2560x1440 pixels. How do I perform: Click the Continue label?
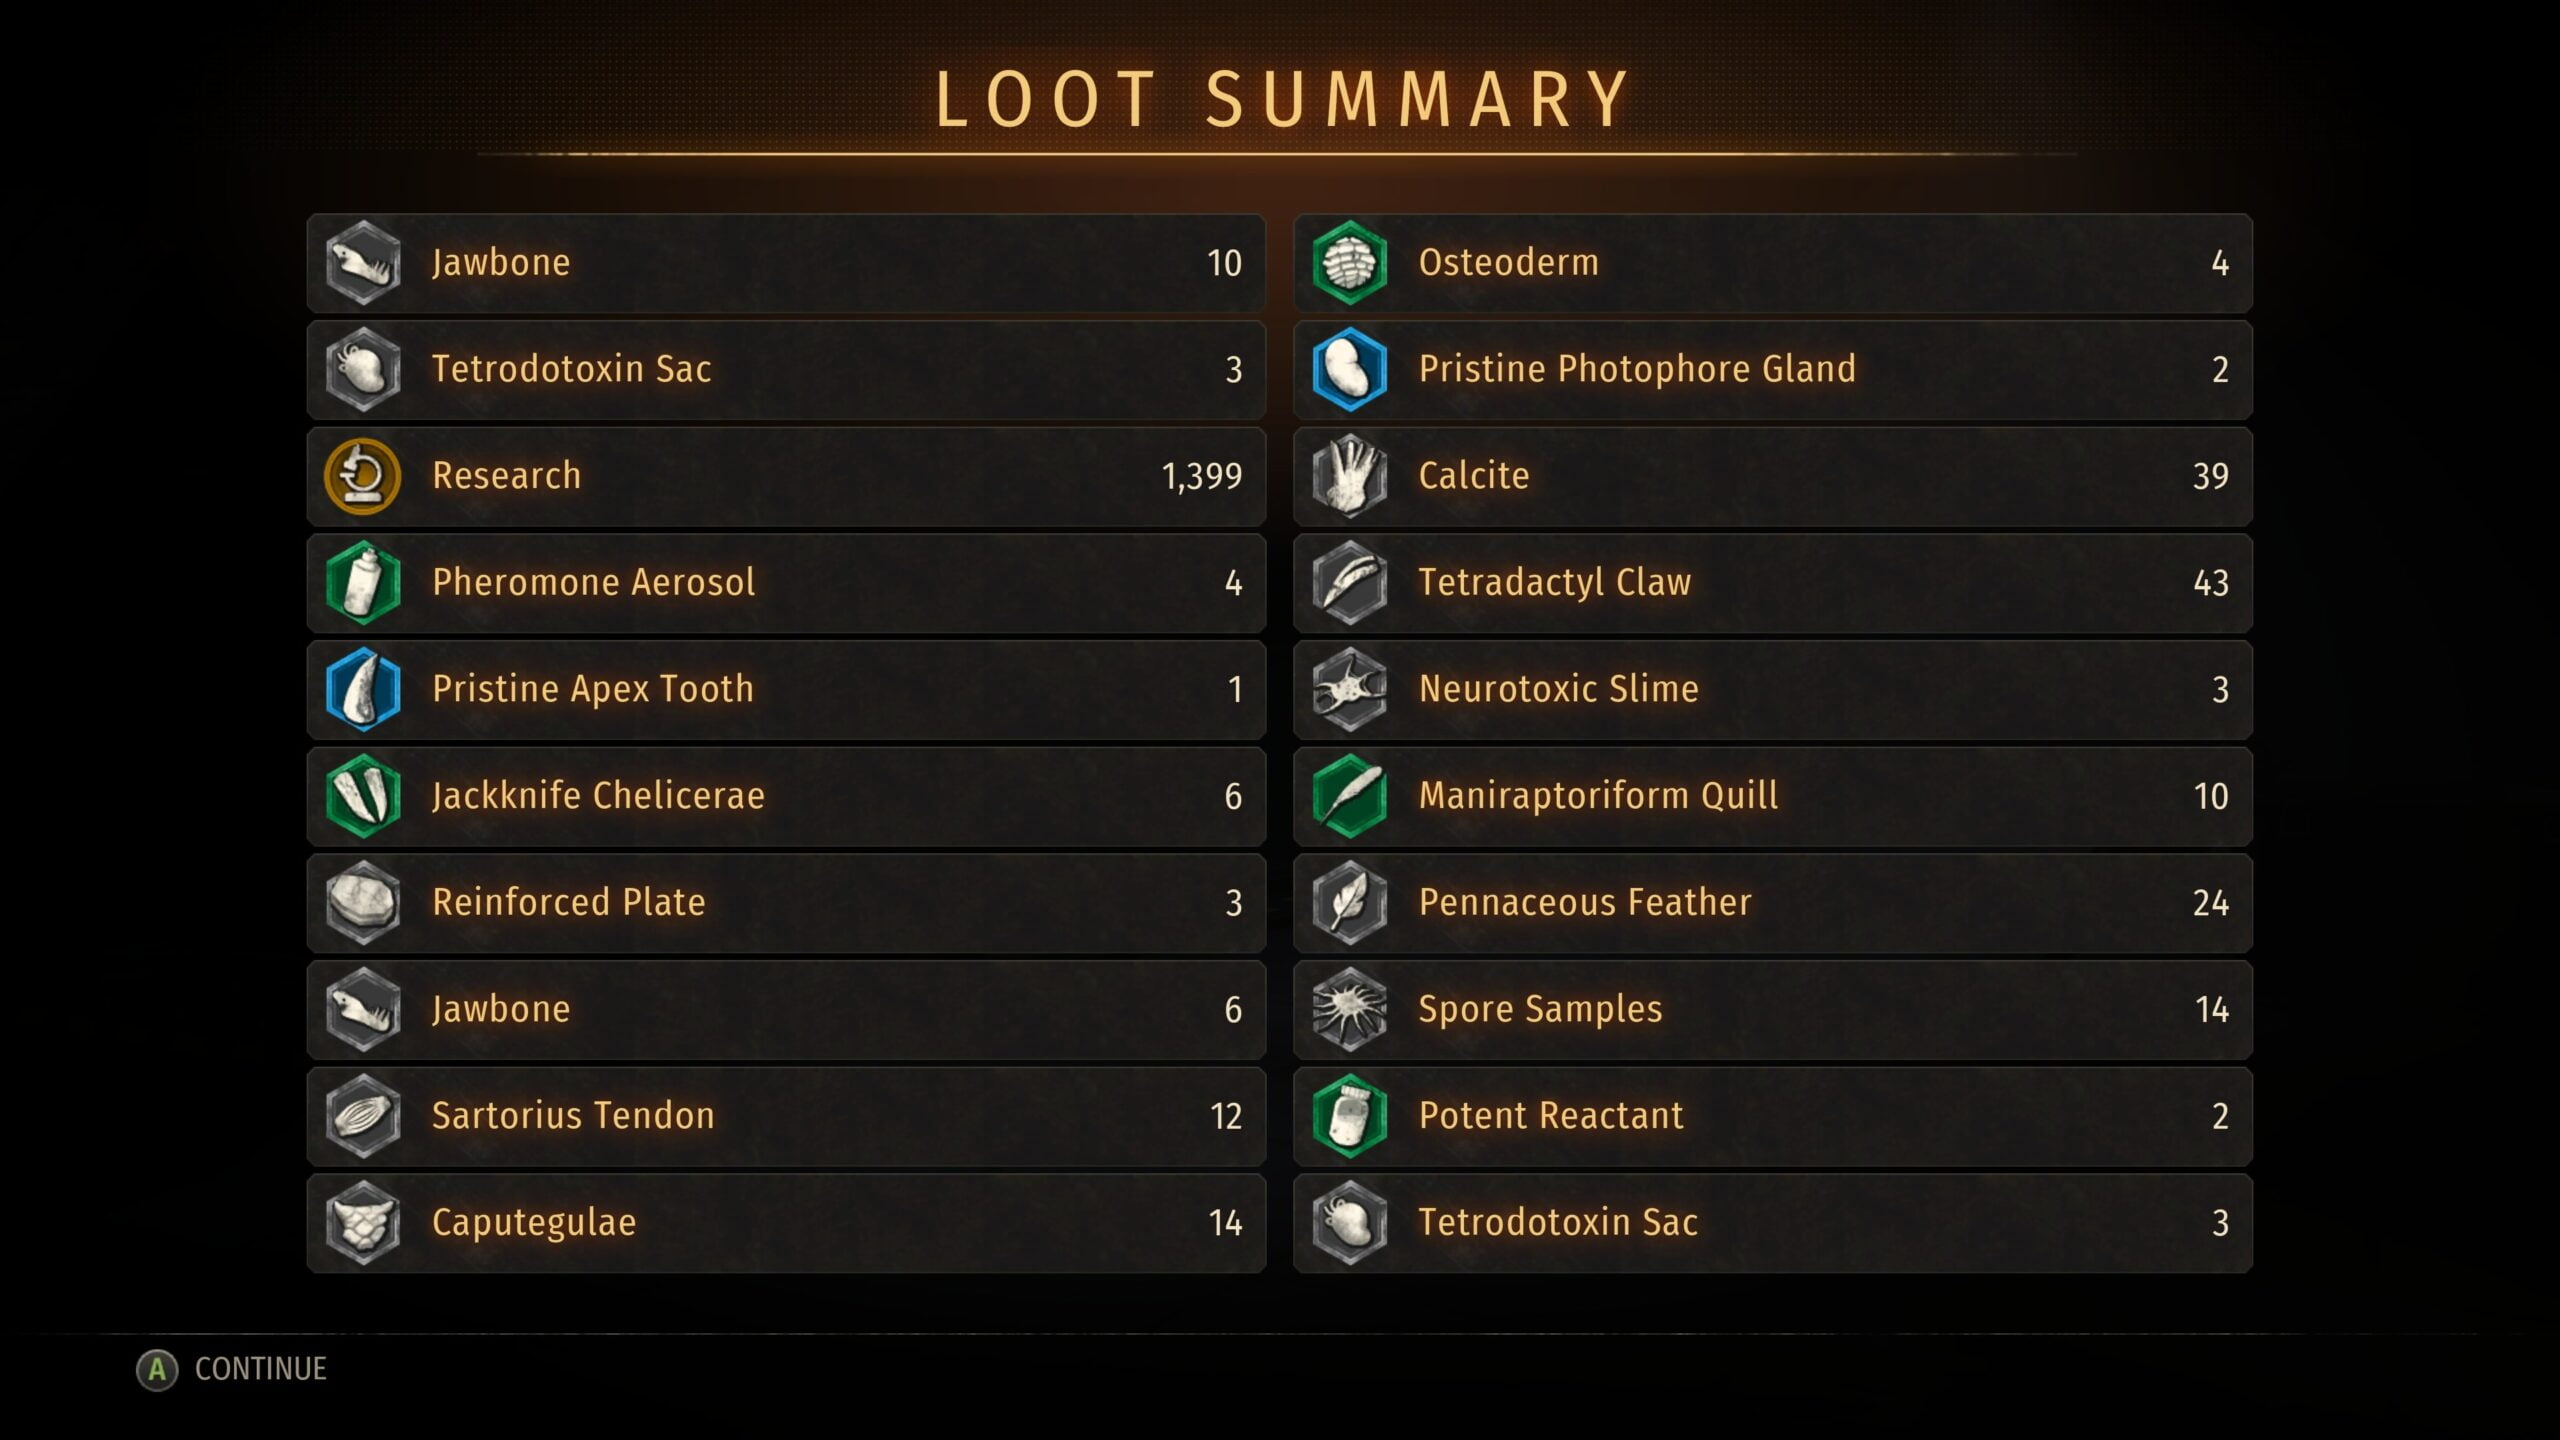(x=260, y=1369)
